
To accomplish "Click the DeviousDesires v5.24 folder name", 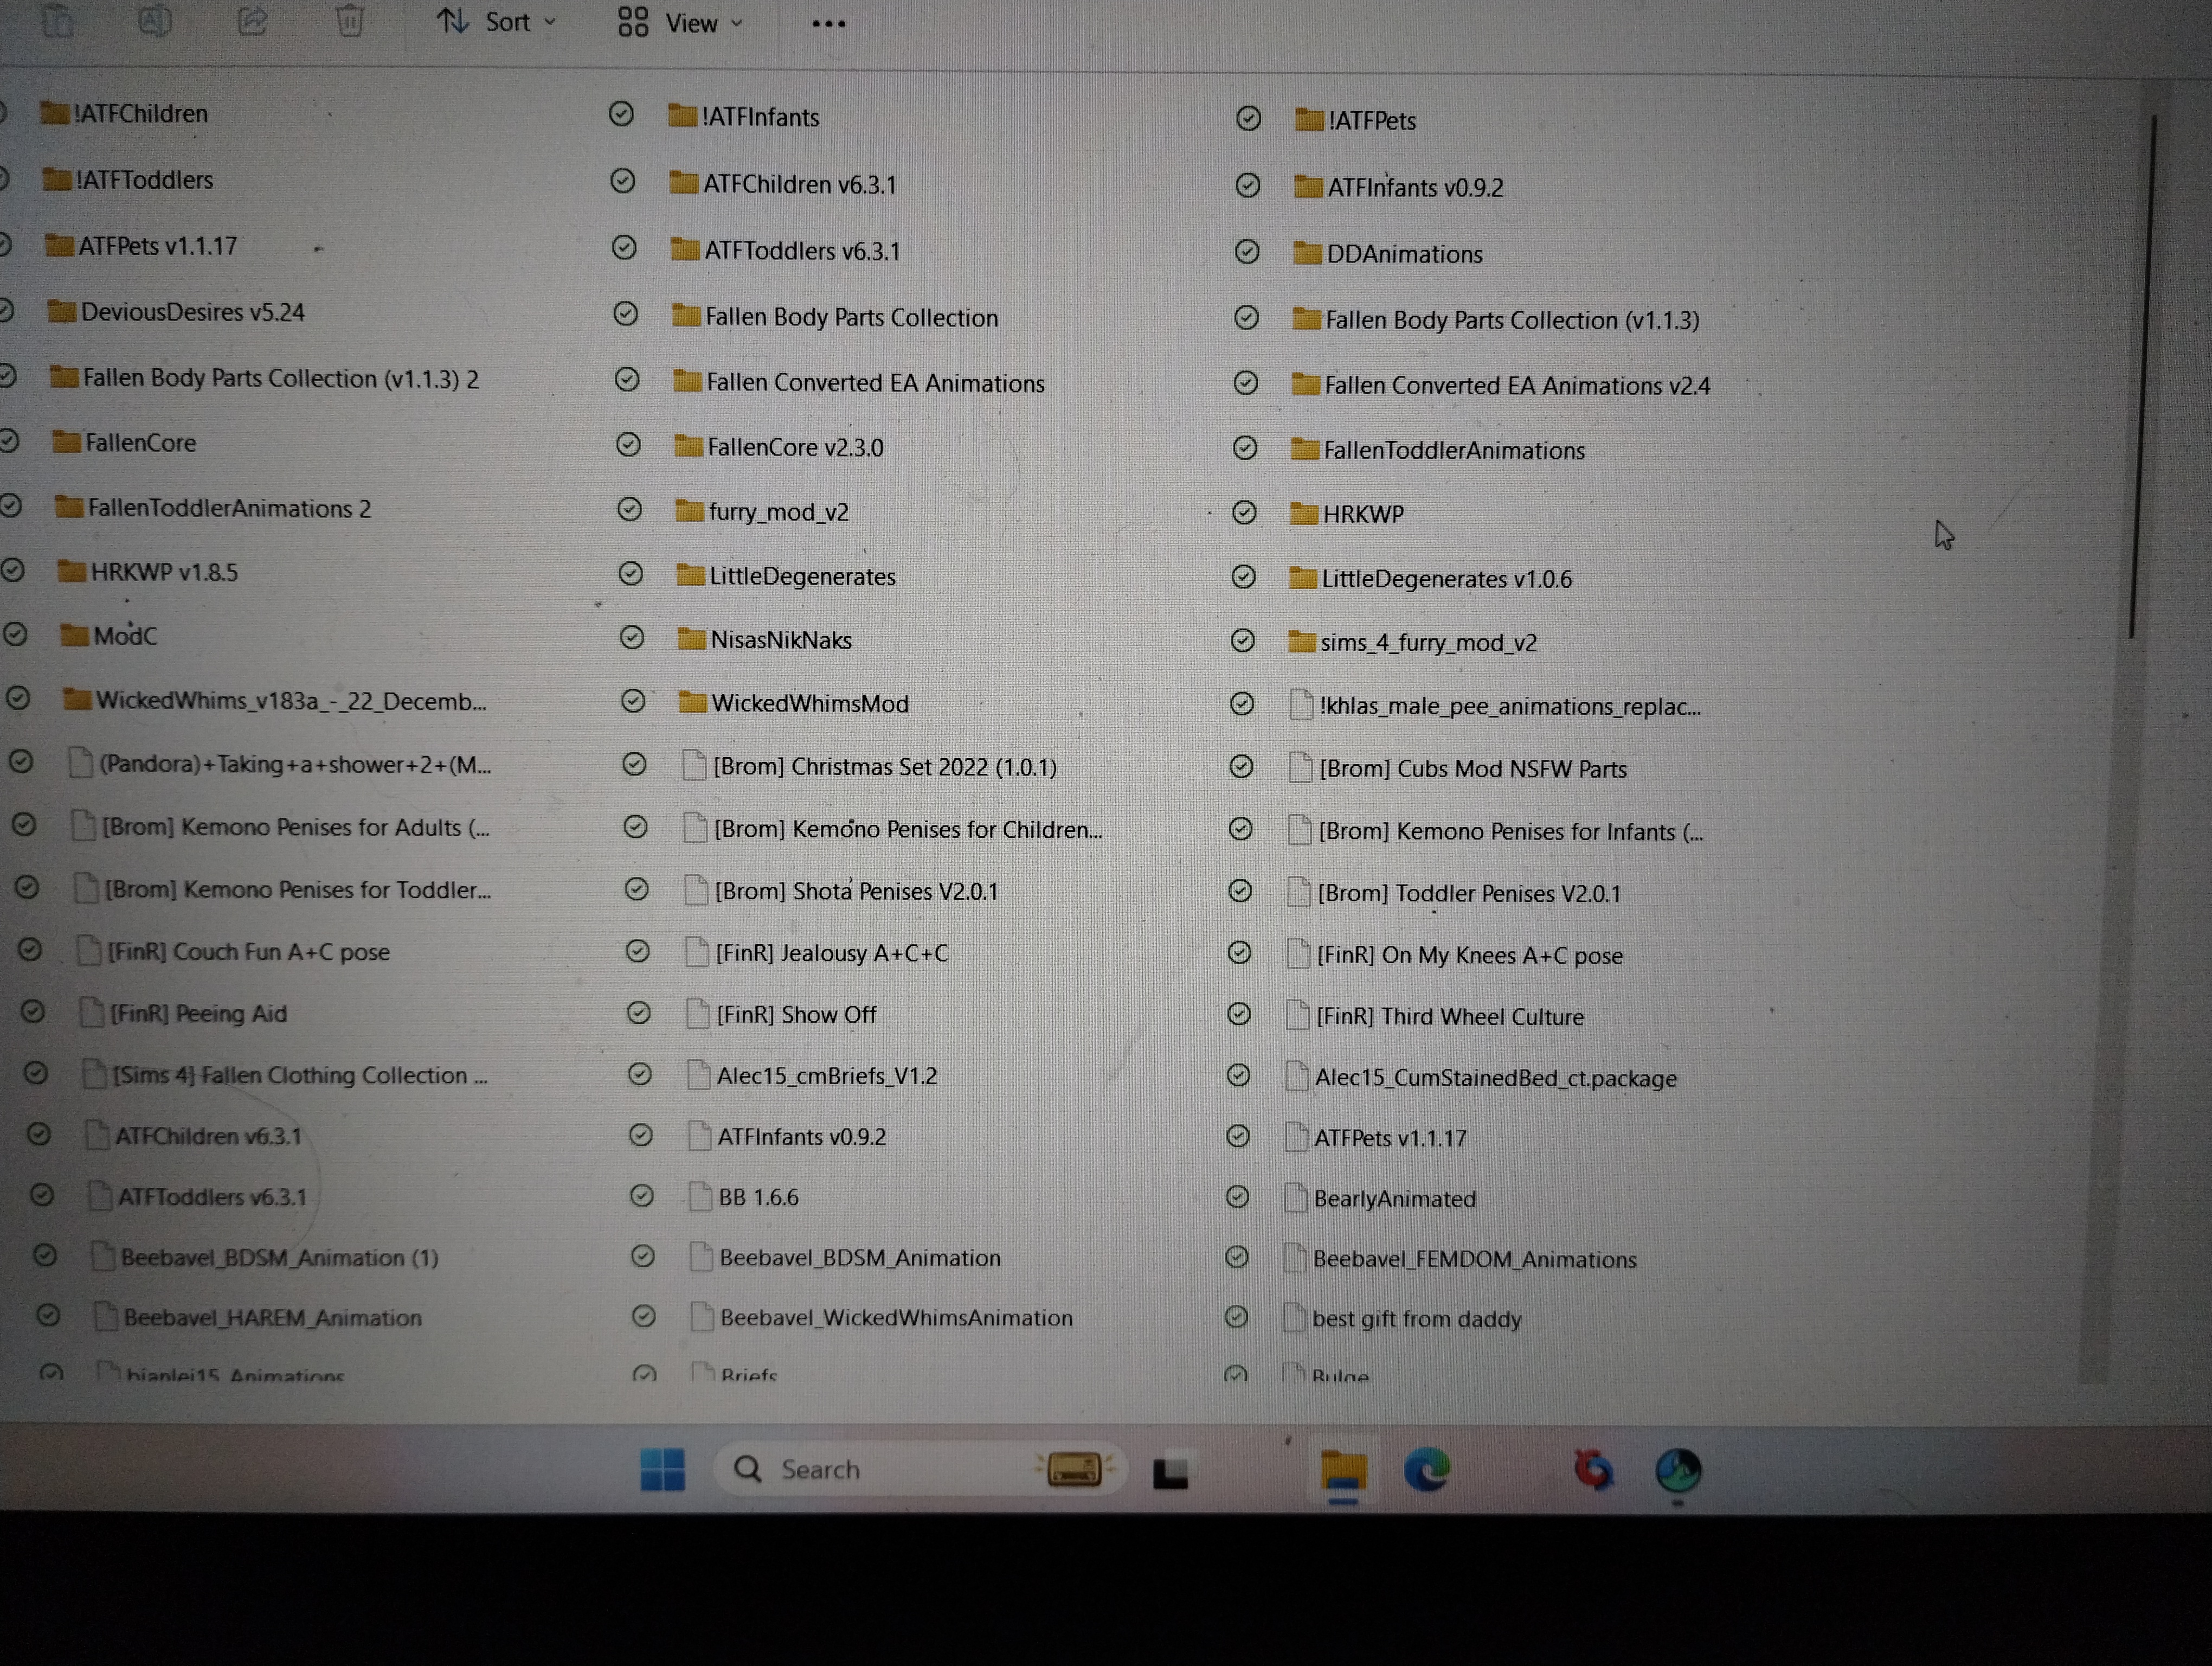I will (x=193, y=312).
